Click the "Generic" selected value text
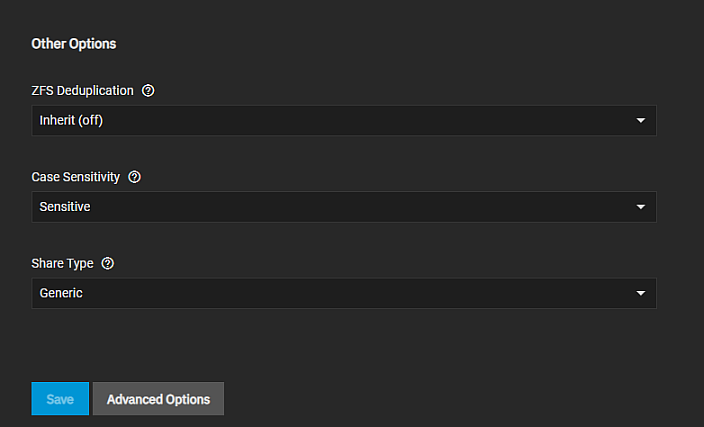The image size is (704, 427). [61, 293]
